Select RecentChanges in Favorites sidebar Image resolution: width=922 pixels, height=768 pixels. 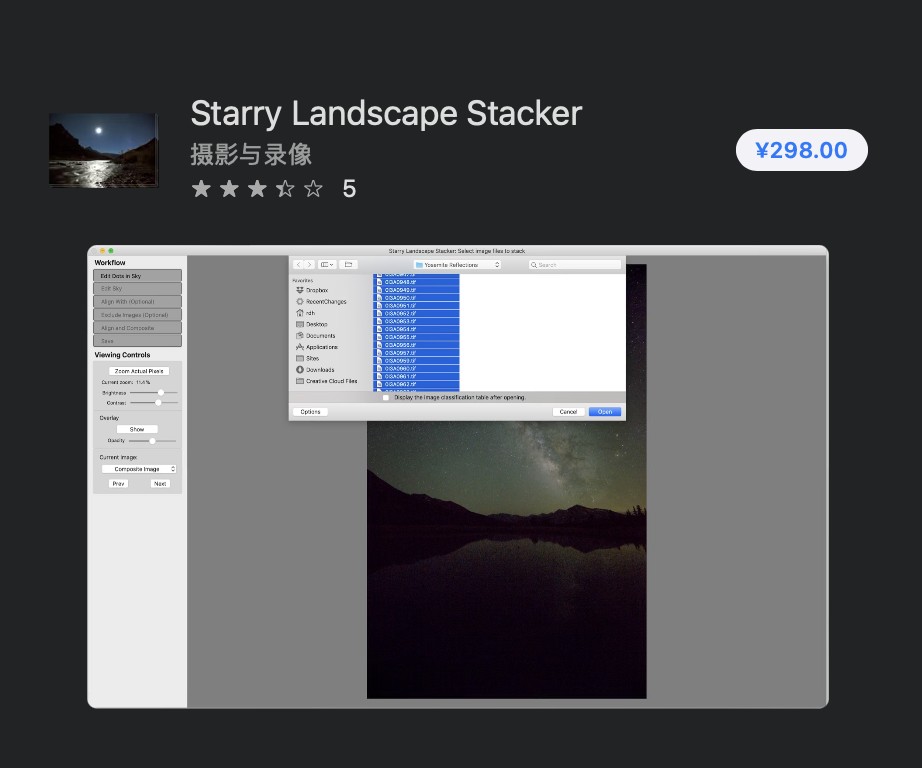(321, 302)
